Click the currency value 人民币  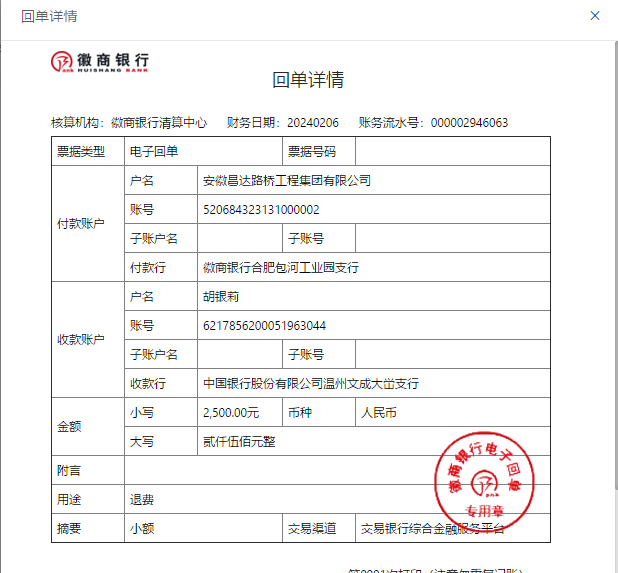[379, 412]
